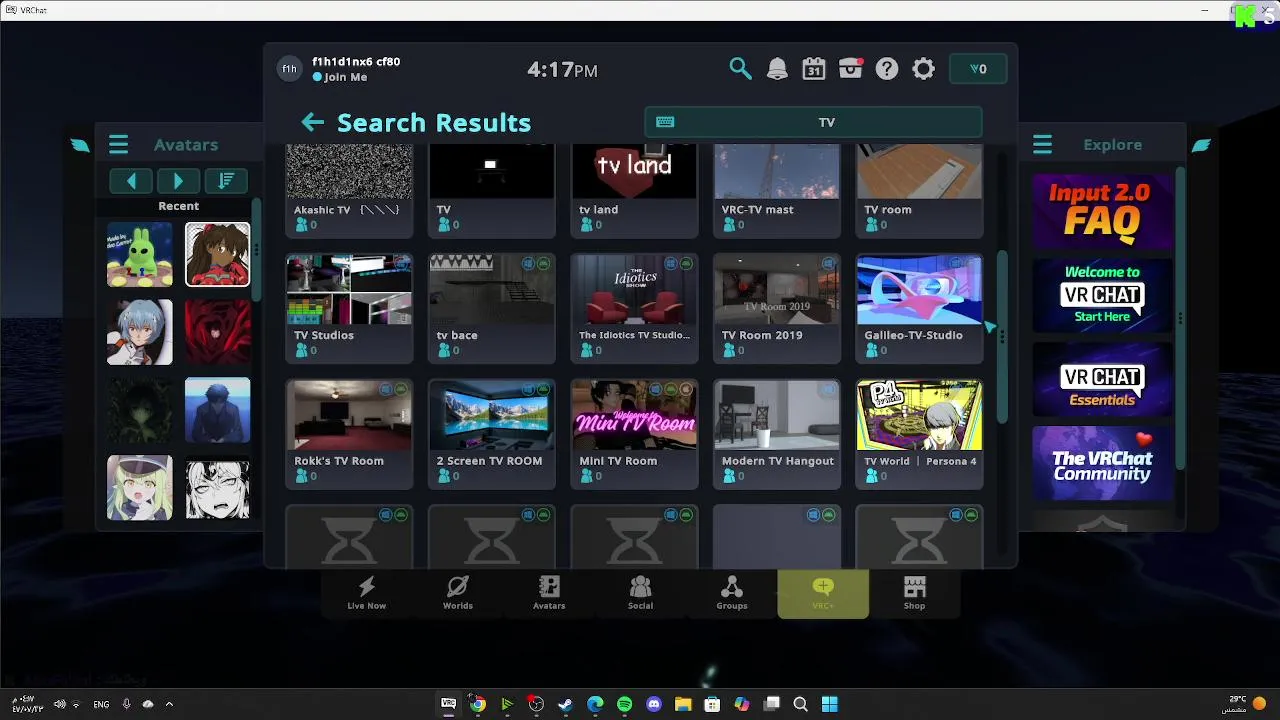Viewport: 1280px width, 720px height.
Task: Switch to the Groups tab
Action: pos(732,593)
